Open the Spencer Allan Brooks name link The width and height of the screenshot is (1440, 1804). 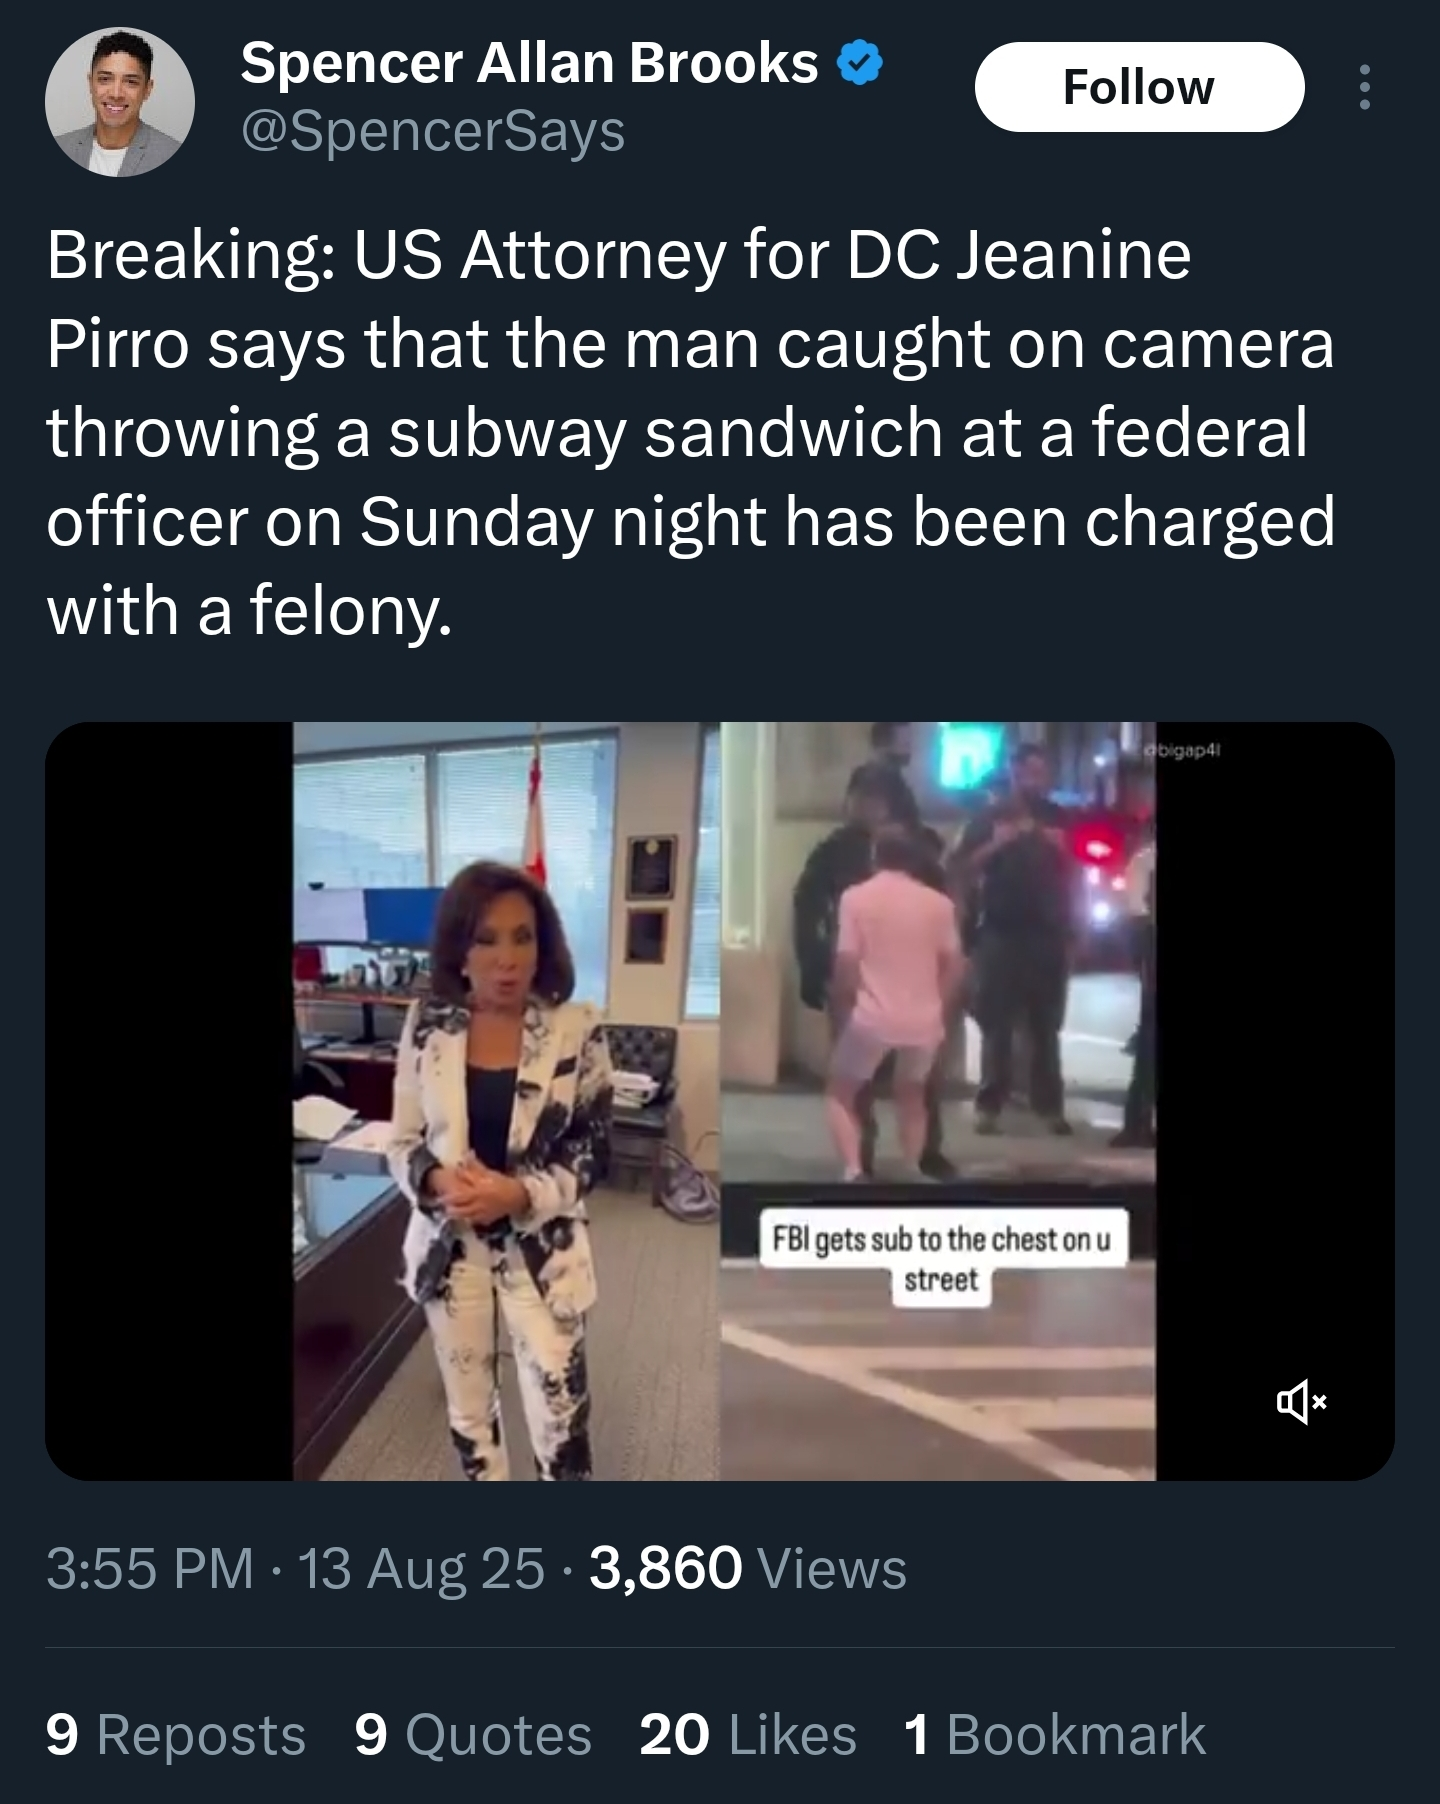(529, 63)
